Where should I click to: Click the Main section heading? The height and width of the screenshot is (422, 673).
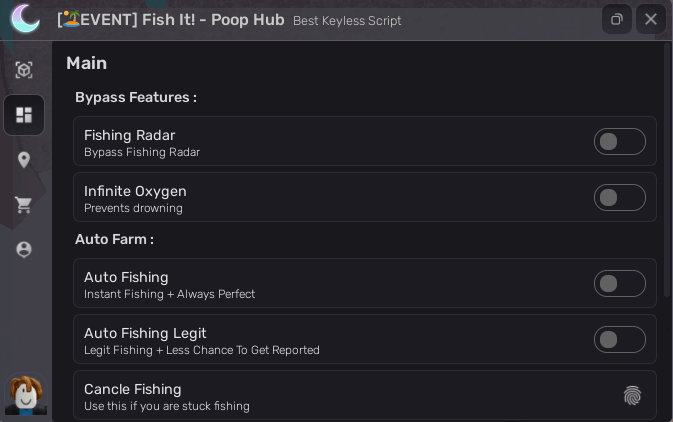(87, 63)
